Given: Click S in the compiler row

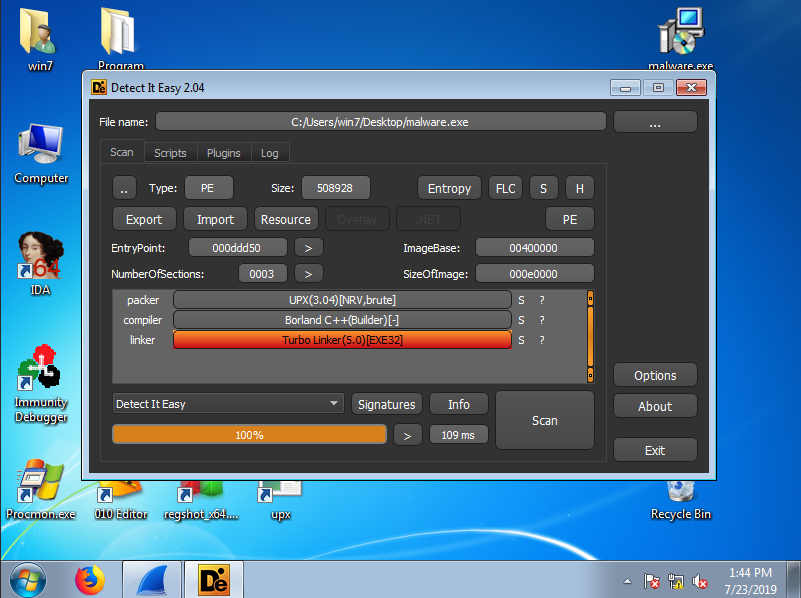Looking at the screenshot, I should [x=521, y=320].
